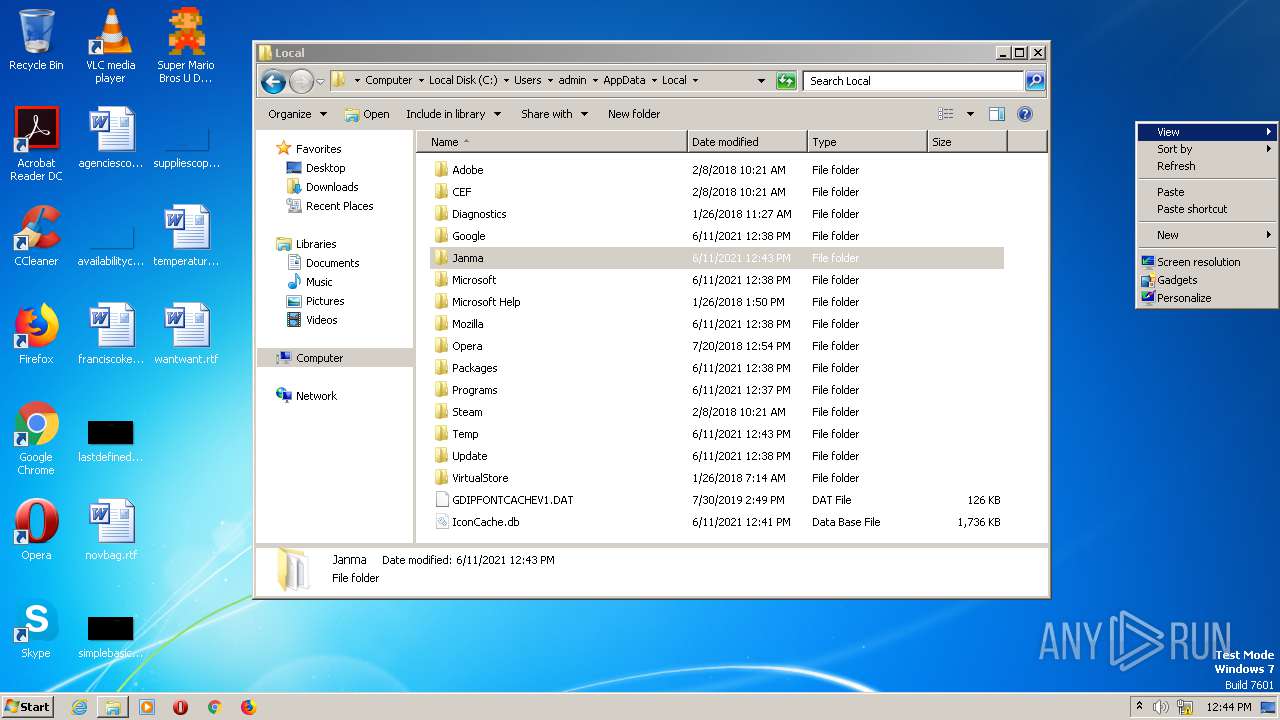Expand the arrow after AppData breadcrumb
The image size is (1280, 720).
coord(653,81)
